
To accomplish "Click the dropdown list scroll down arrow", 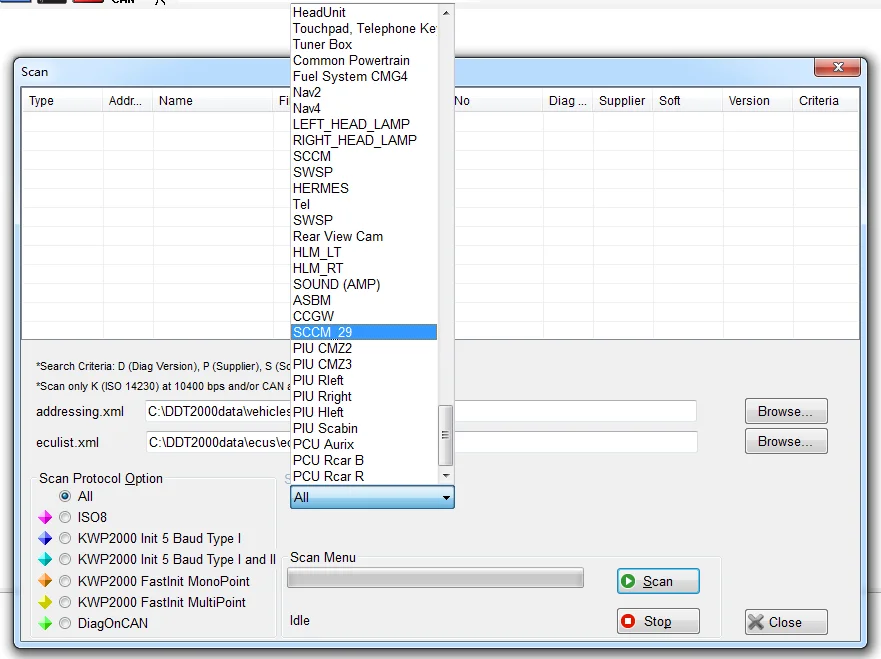I will coord(446,476).
